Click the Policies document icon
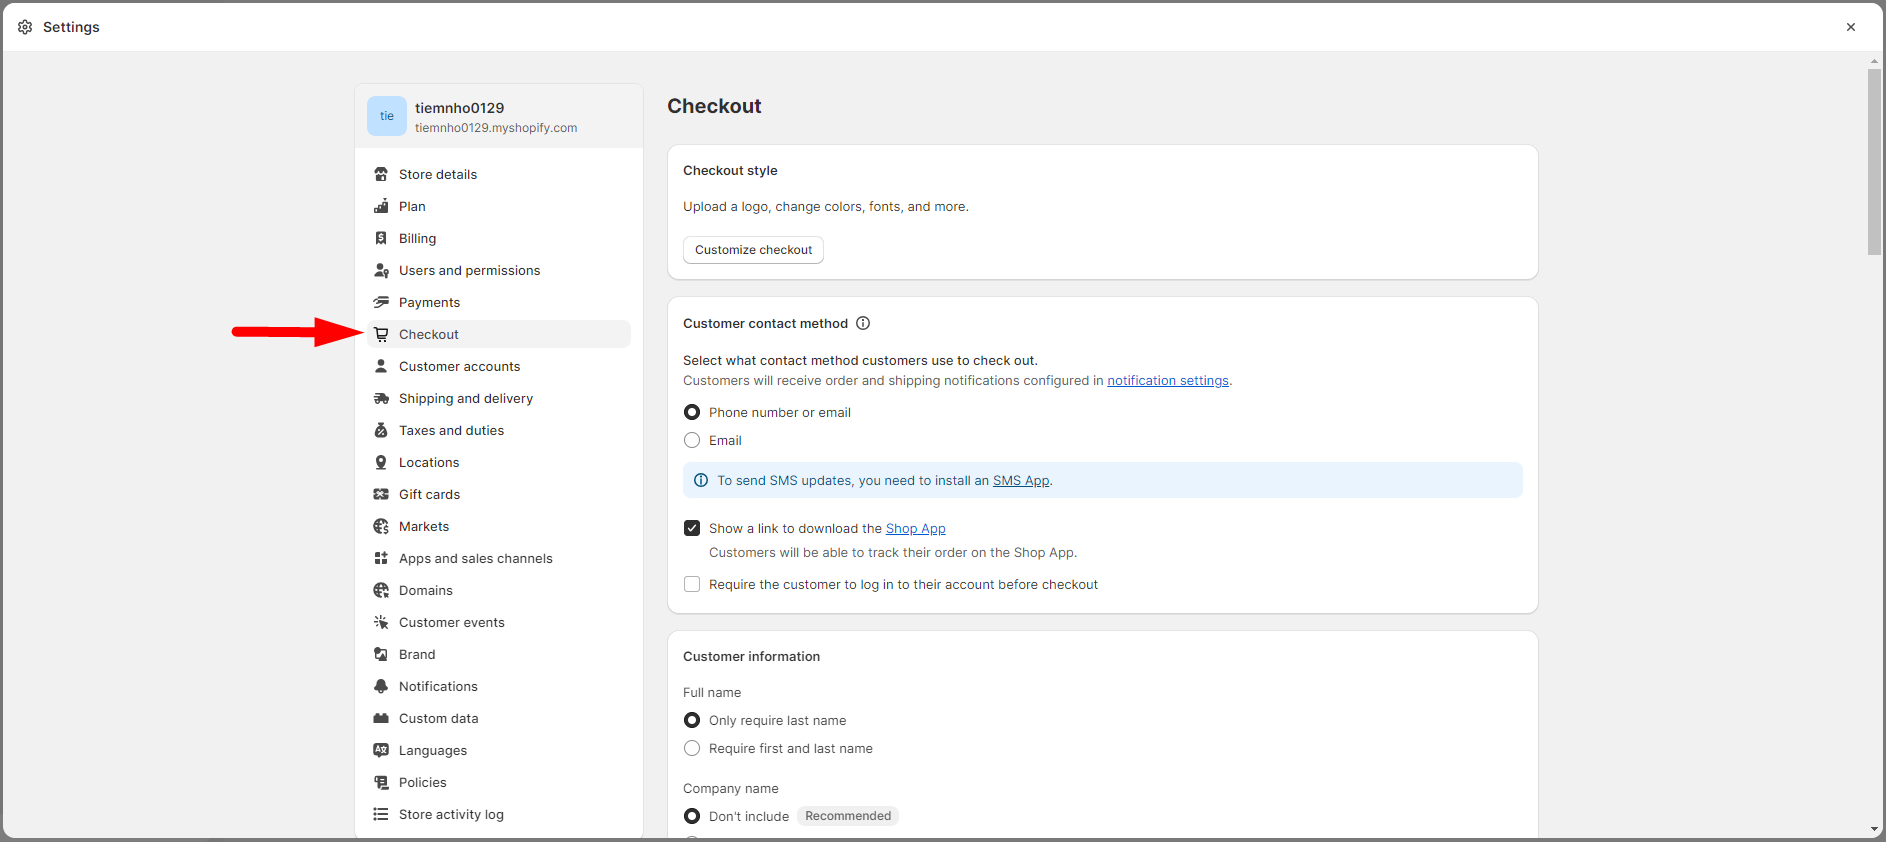 381,782
